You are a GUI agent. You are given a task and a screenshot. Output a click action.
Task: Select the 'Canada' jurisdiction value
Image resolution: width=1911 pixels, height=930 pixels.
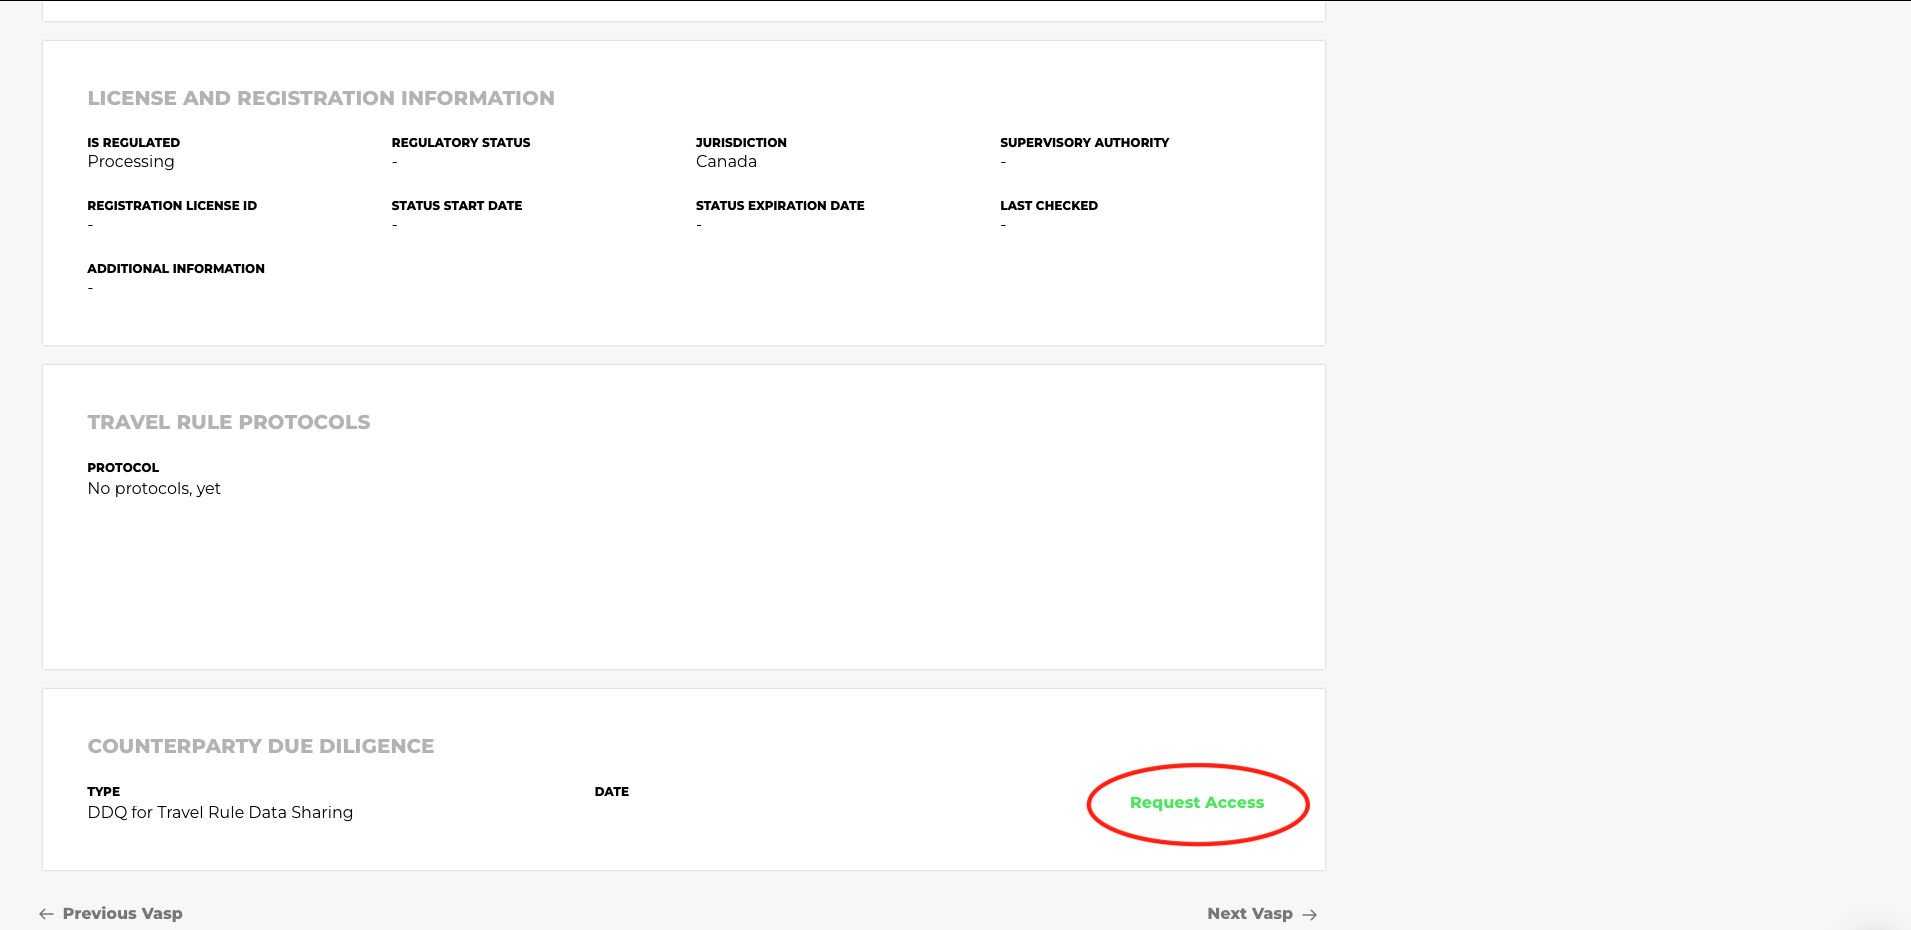pyautogui.click(x=726, y=161)
